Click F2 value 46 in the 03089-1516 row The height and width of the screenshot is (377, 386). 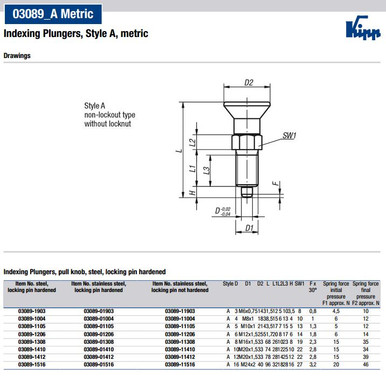[x=366, y=365]
